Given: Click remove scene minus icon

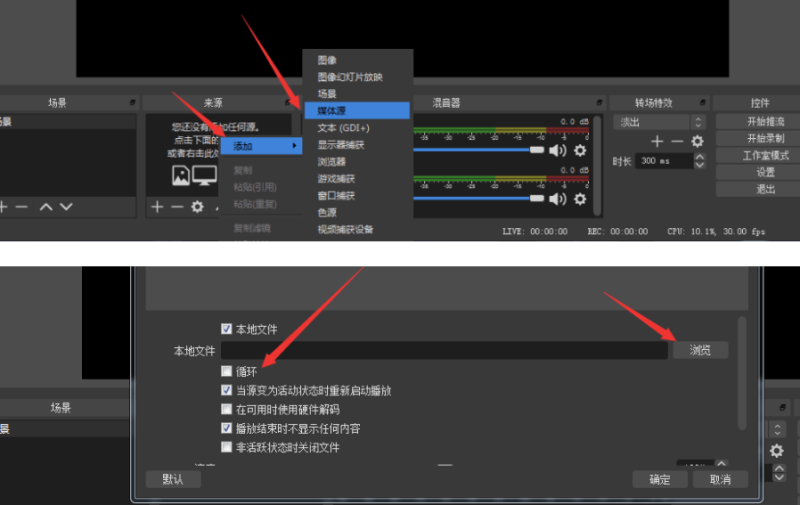Looking at the screenshot, I should pos(21,207).
